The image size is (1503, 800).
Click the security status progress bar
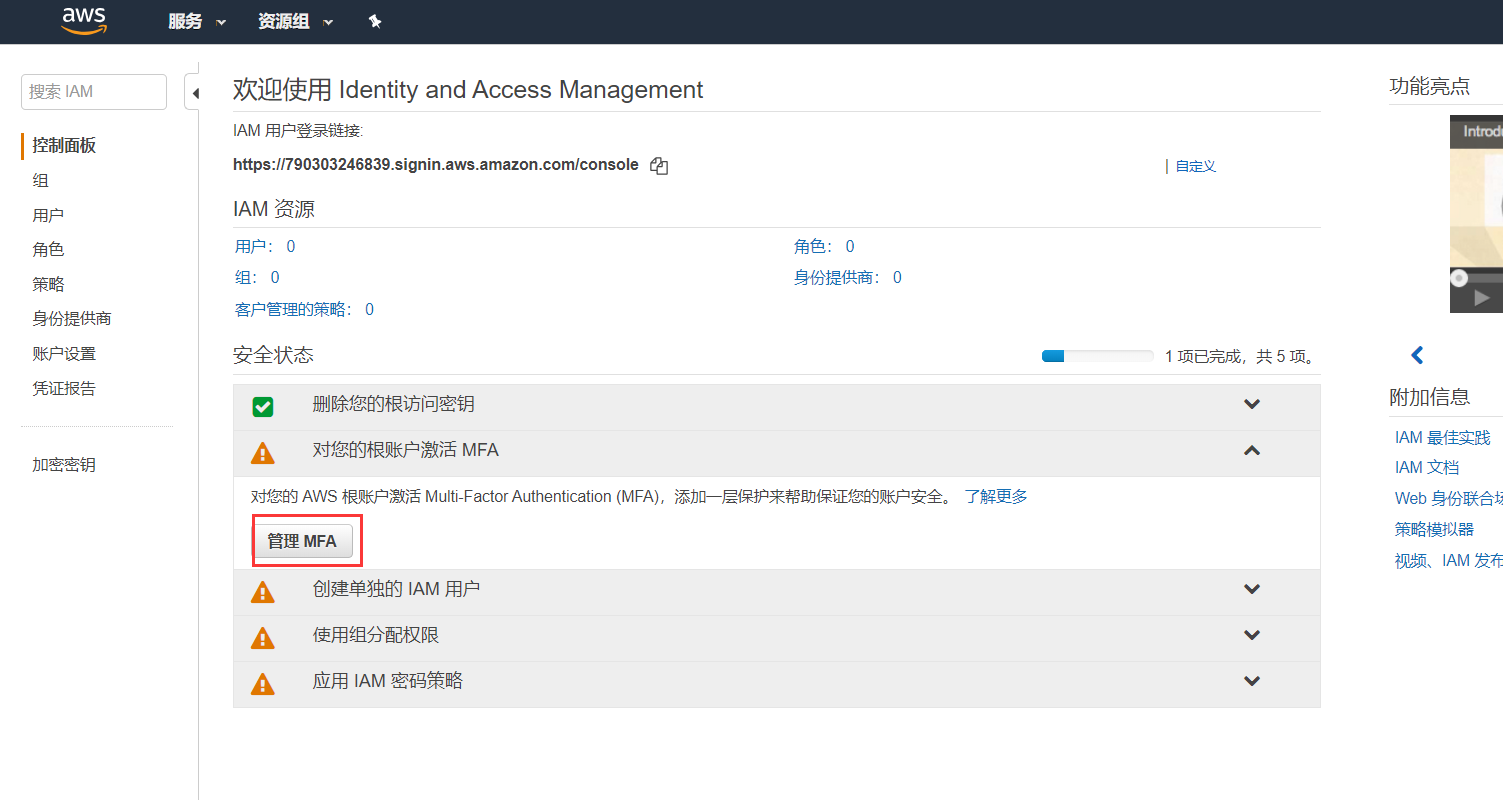click(x=1097, y=356)
